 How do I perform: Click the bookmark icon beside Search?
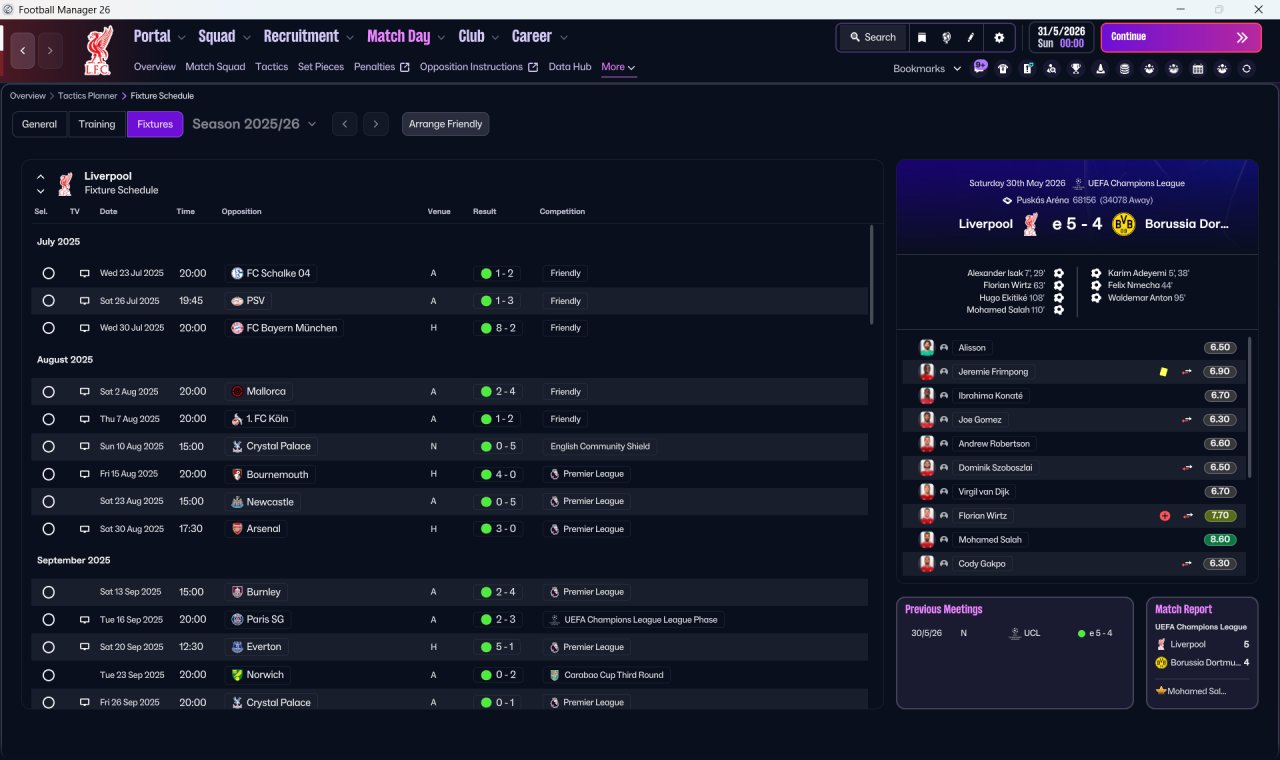point(922,37)
